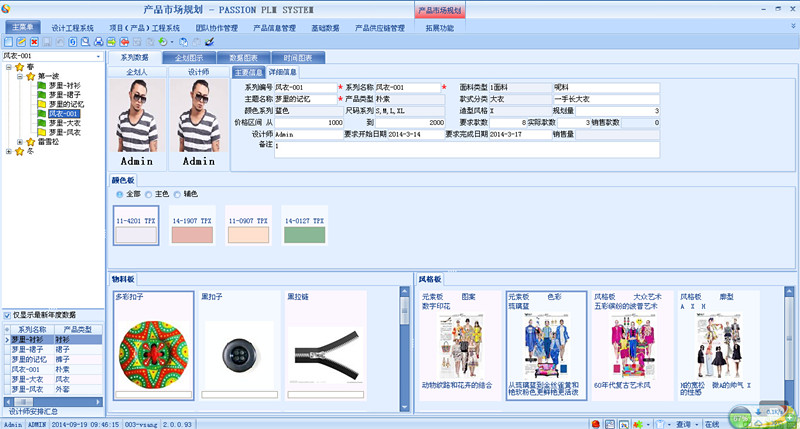Screen dimensions: 800x429
Task: Click the 备注 remarks input field
Action: click(x=467, y=149)
